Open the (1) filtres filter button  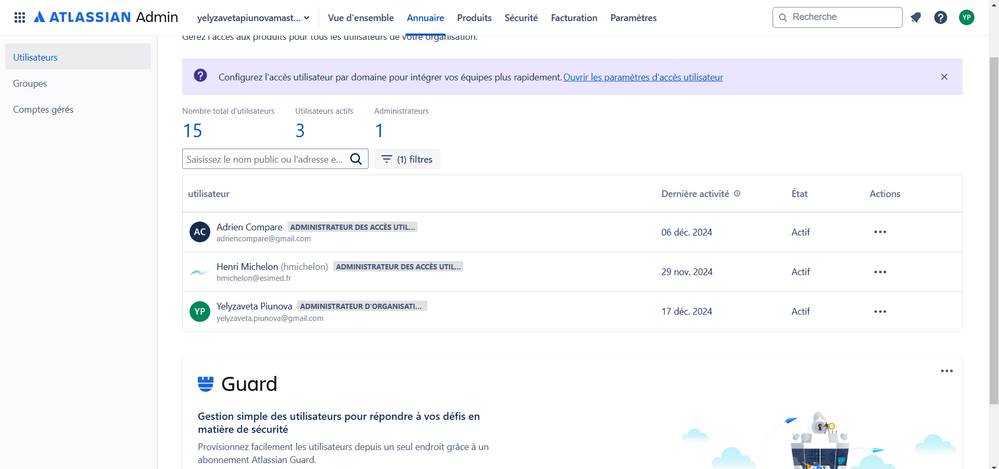coord(406,159)
